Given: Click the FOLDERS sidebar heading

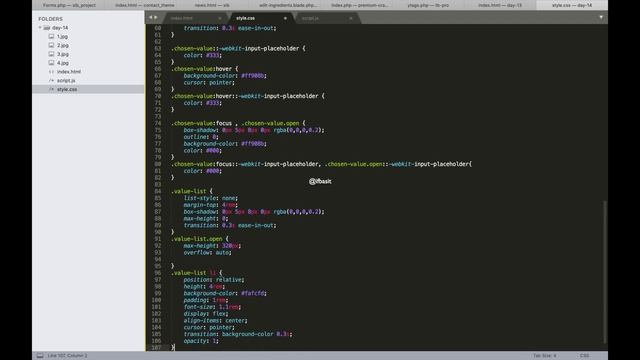Looking at the screenshot, I should click(51, 19).
